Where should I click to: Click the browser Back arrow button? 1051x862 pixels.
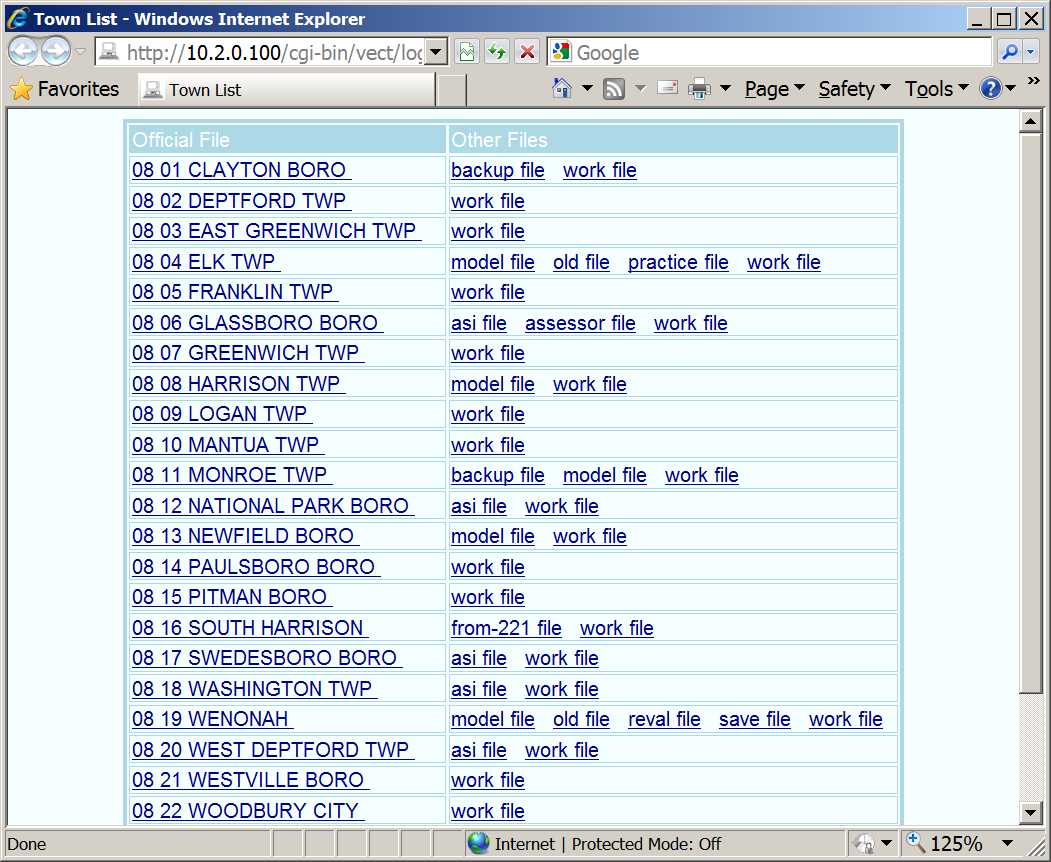point(24,52)
